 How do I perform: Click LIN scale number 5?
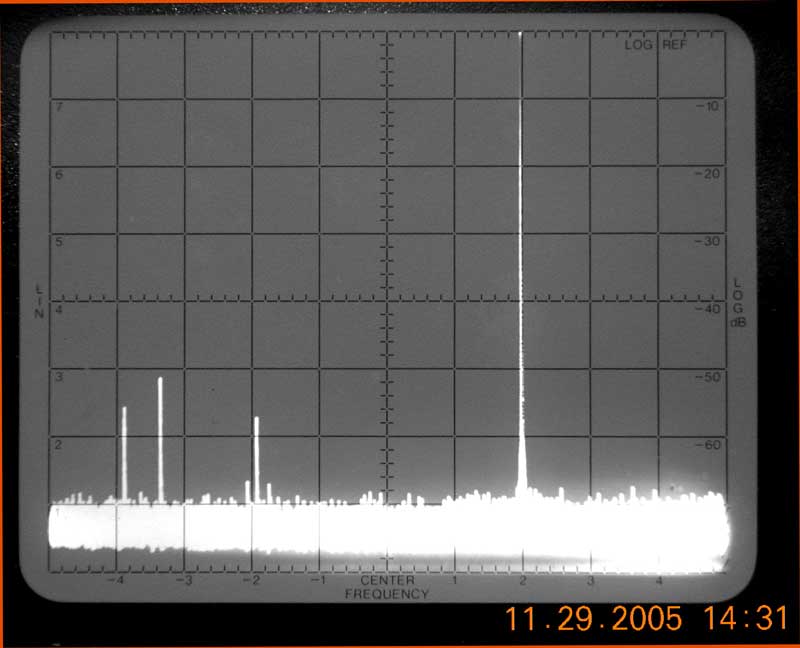click(x=59, y=242)
